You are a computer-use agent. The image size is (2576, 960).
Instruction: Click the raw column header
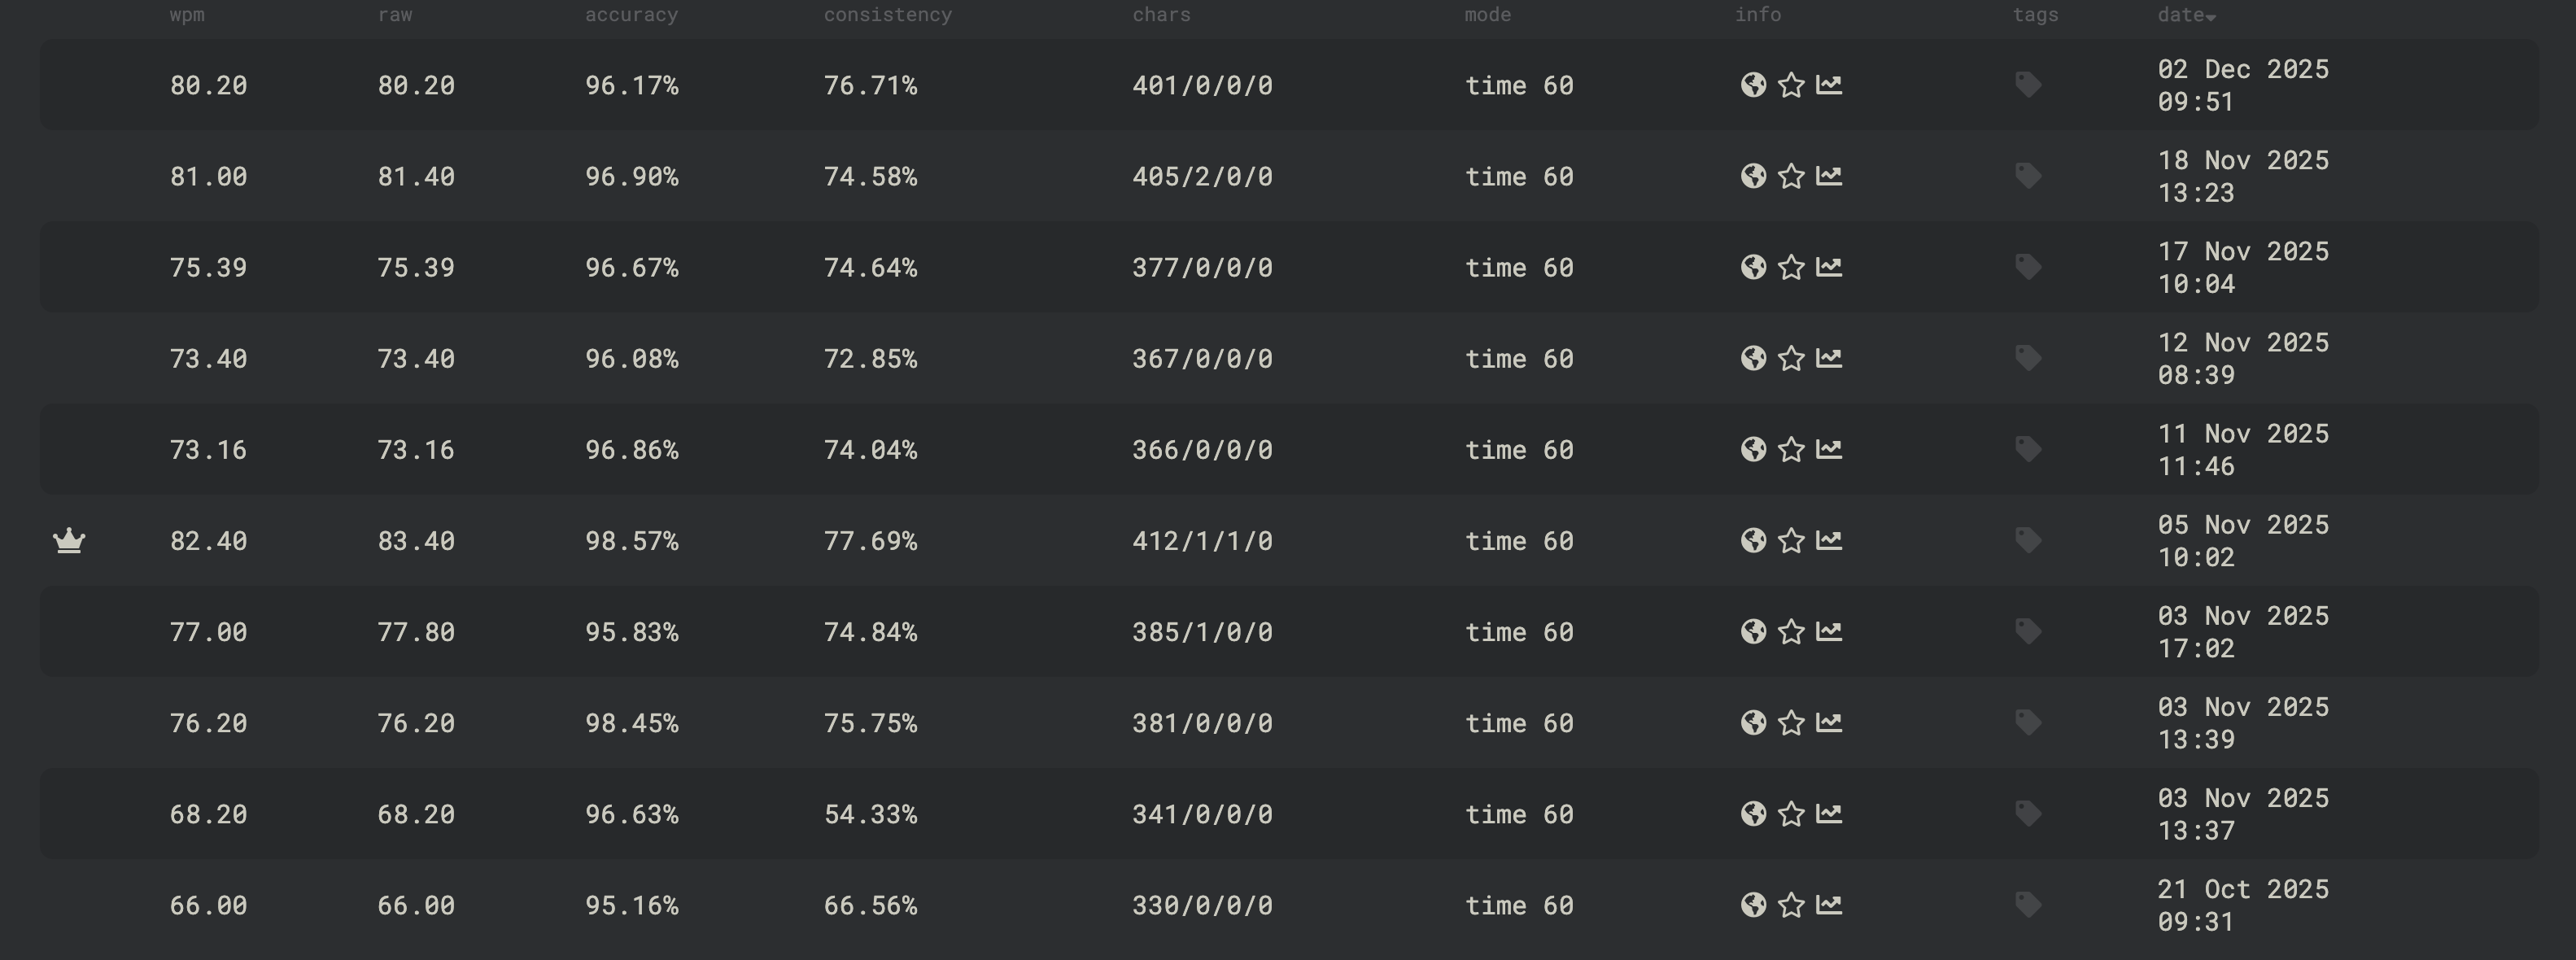click(395, 15)
